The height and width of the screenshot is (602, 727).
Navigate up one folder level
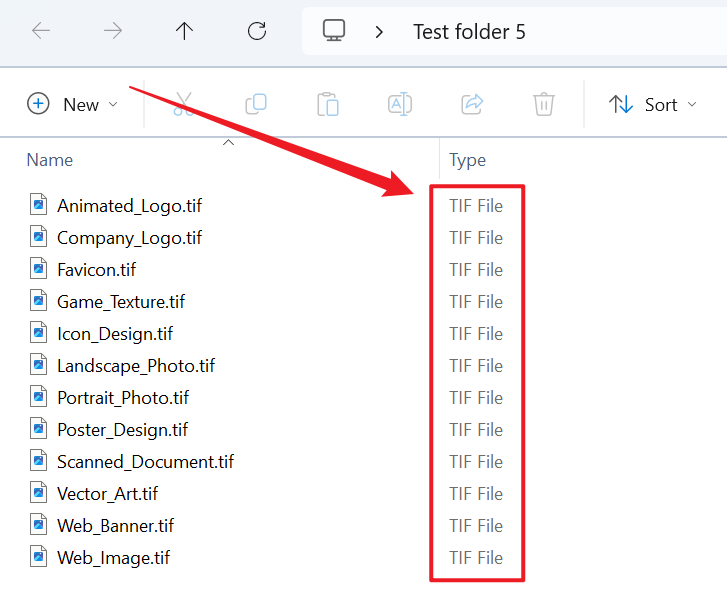click(185, 31)
